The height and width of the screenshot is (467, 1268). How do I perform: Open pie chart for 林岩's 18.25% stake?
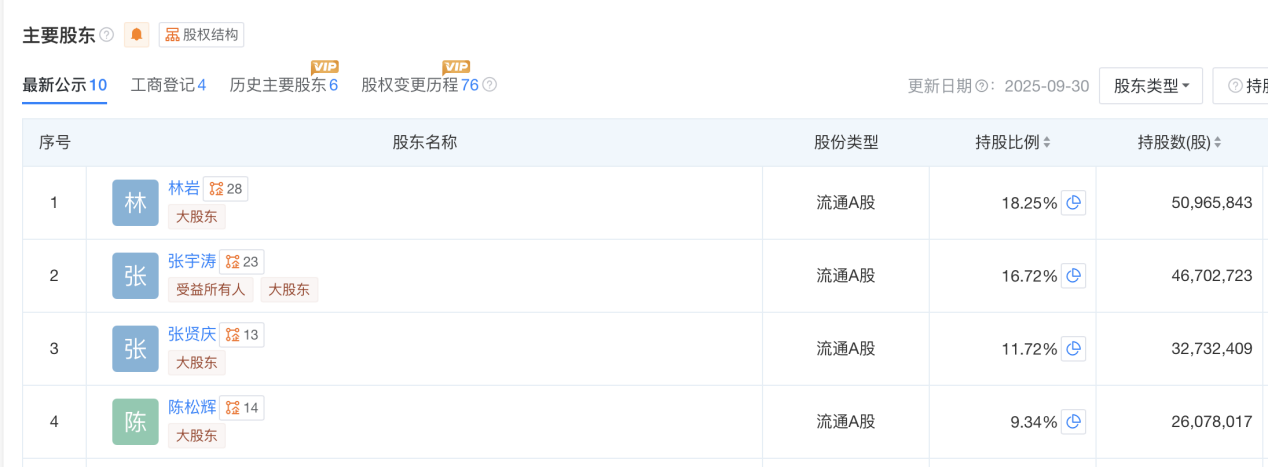point(1073,203)
